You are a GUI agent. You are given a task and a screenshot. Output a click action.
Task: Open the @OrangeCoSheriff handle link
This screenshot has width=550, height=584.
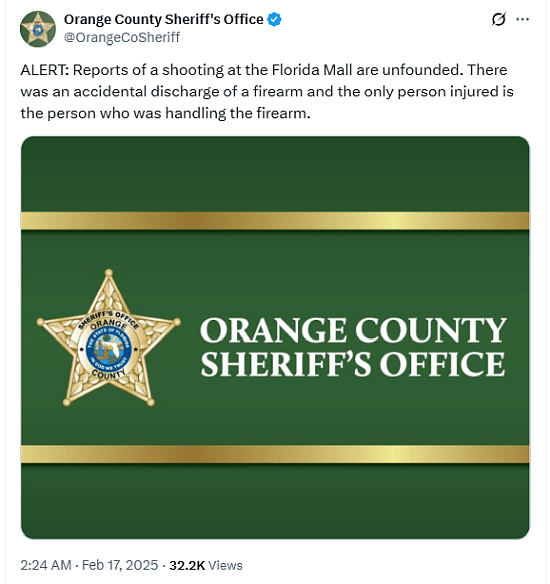pyautogui.click(x=122, y=37)
